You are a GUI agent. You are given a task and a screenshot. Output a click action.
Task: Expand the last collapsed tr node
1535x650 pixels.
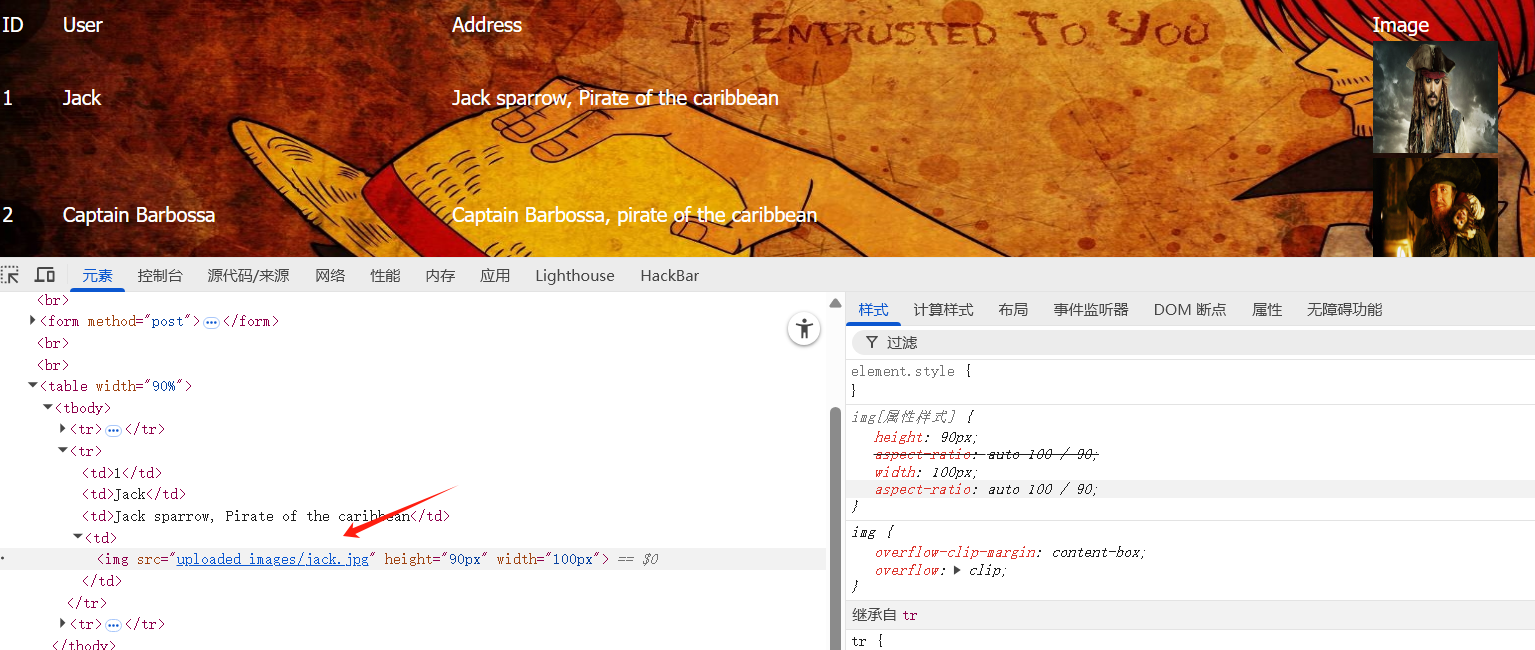tap(63, 624)
